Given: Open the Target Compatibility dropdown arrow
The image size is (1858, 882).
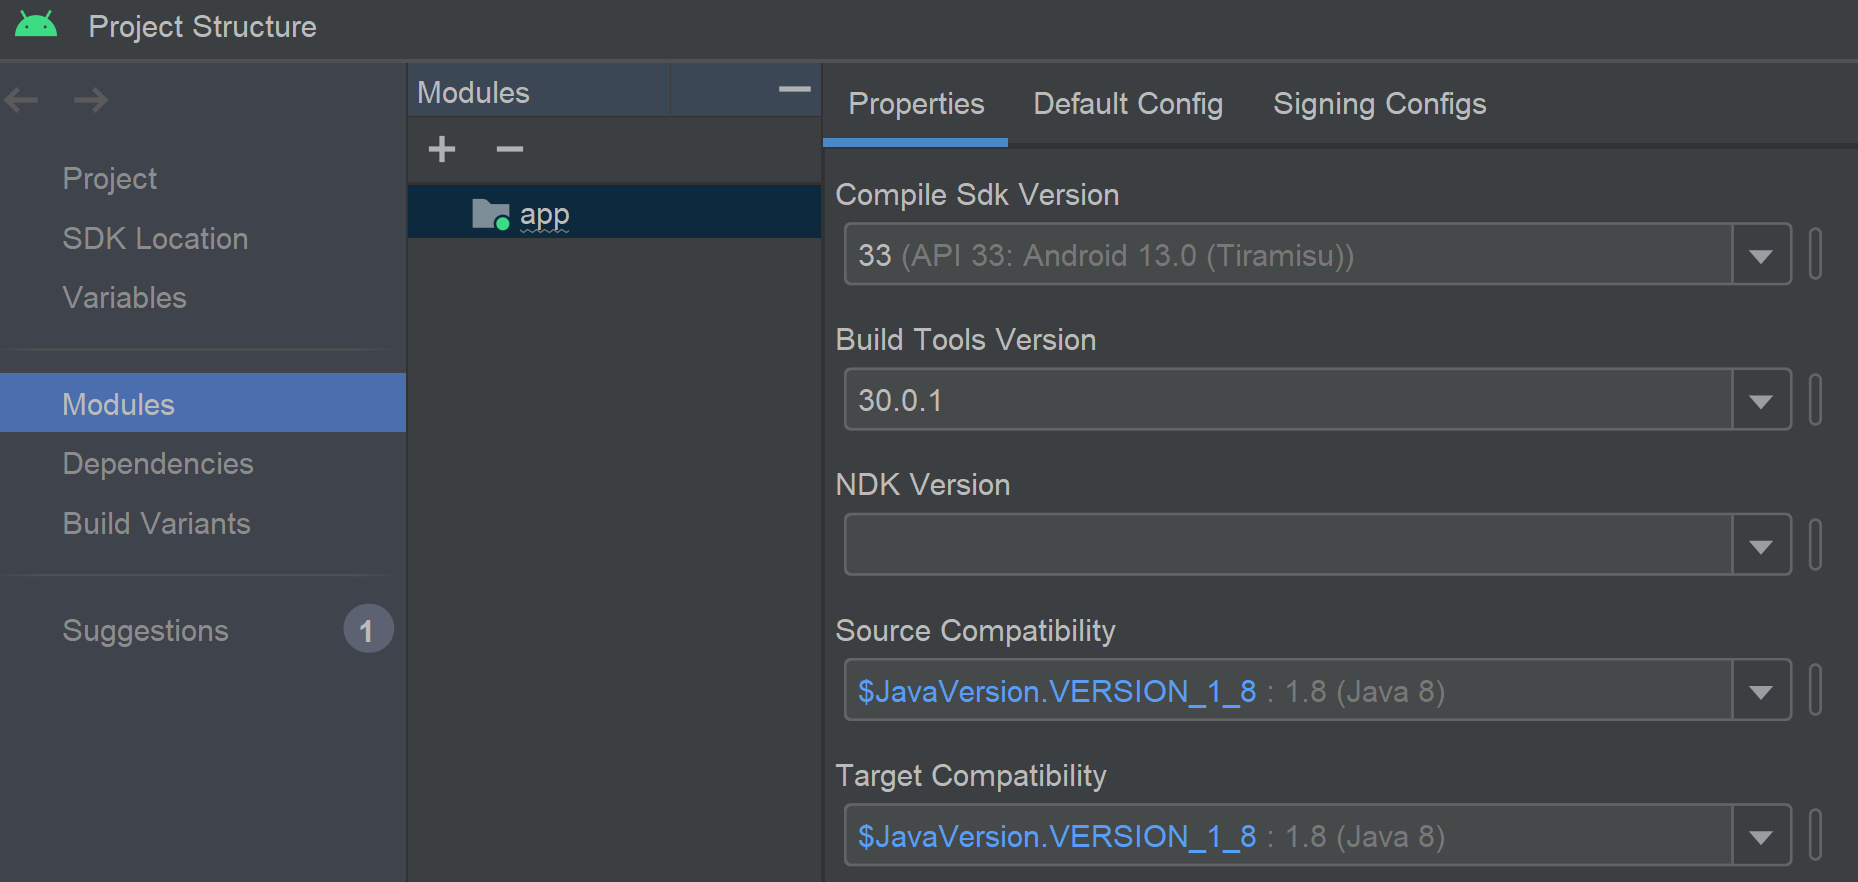Looking at the screenshot, I should point(1761,835).
